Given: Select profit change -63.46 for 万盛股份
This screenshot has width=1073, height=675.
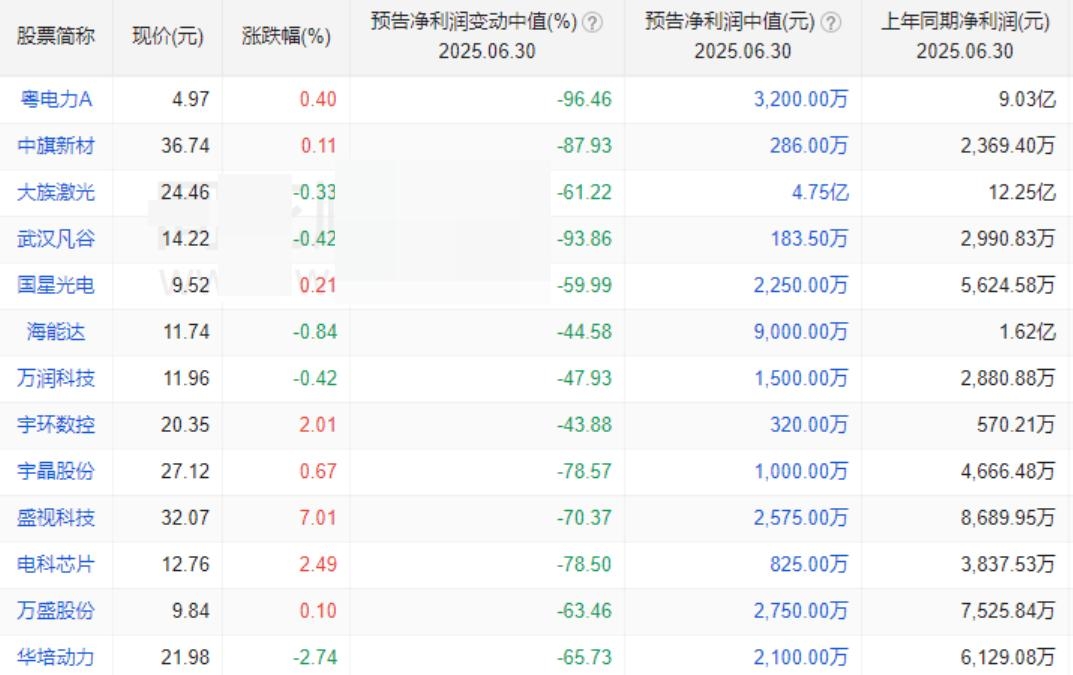Looking at the screenshot, I should coord(584,611).
